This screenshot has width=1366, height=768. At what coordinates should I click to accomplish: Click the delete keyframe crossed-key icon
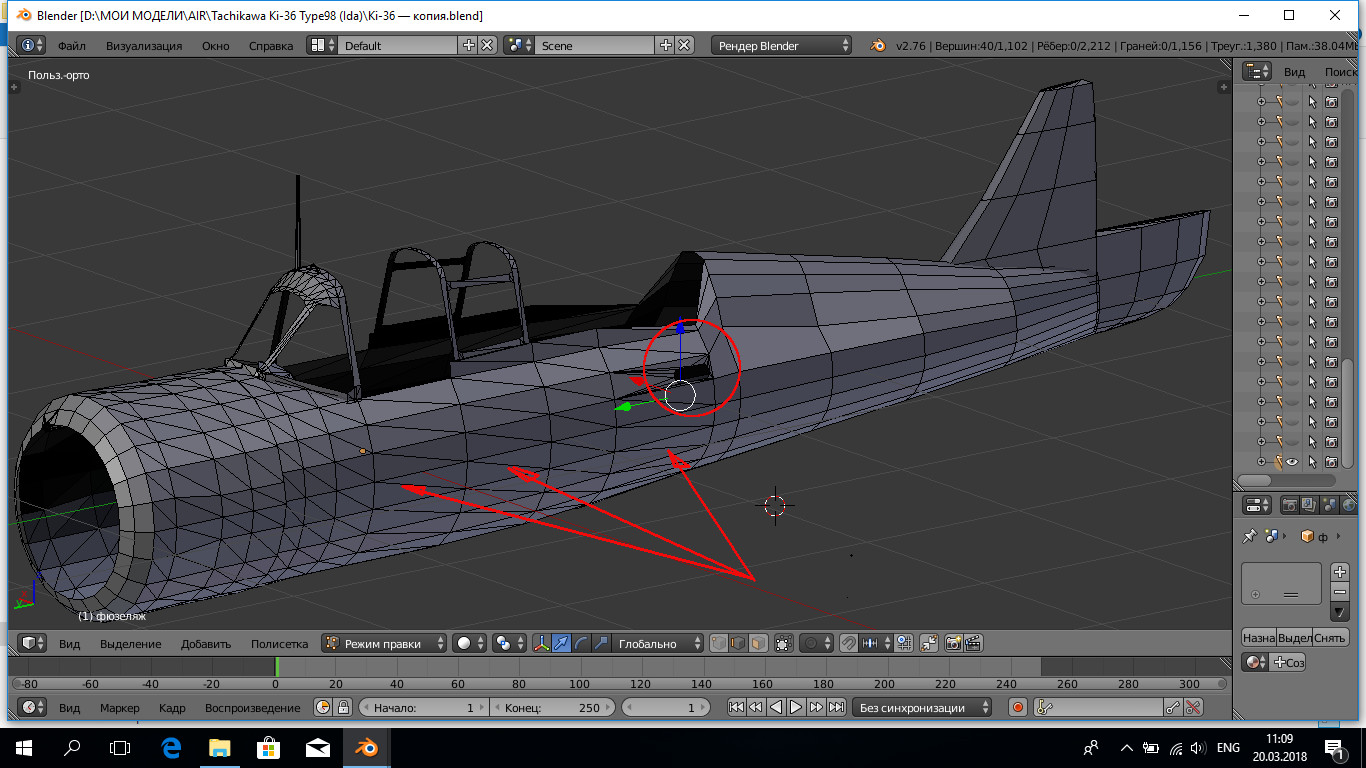[1193, 708]
